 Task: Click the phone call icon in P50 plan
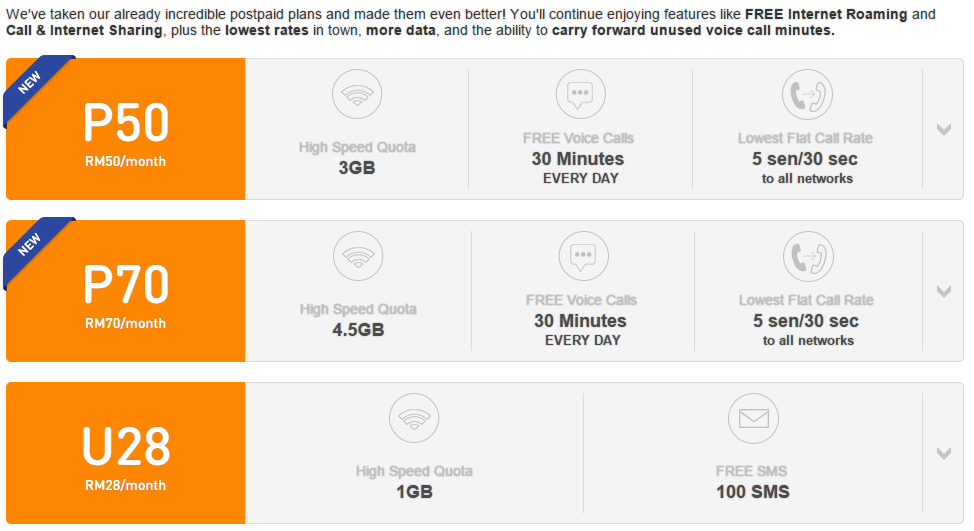coord(807,94)
